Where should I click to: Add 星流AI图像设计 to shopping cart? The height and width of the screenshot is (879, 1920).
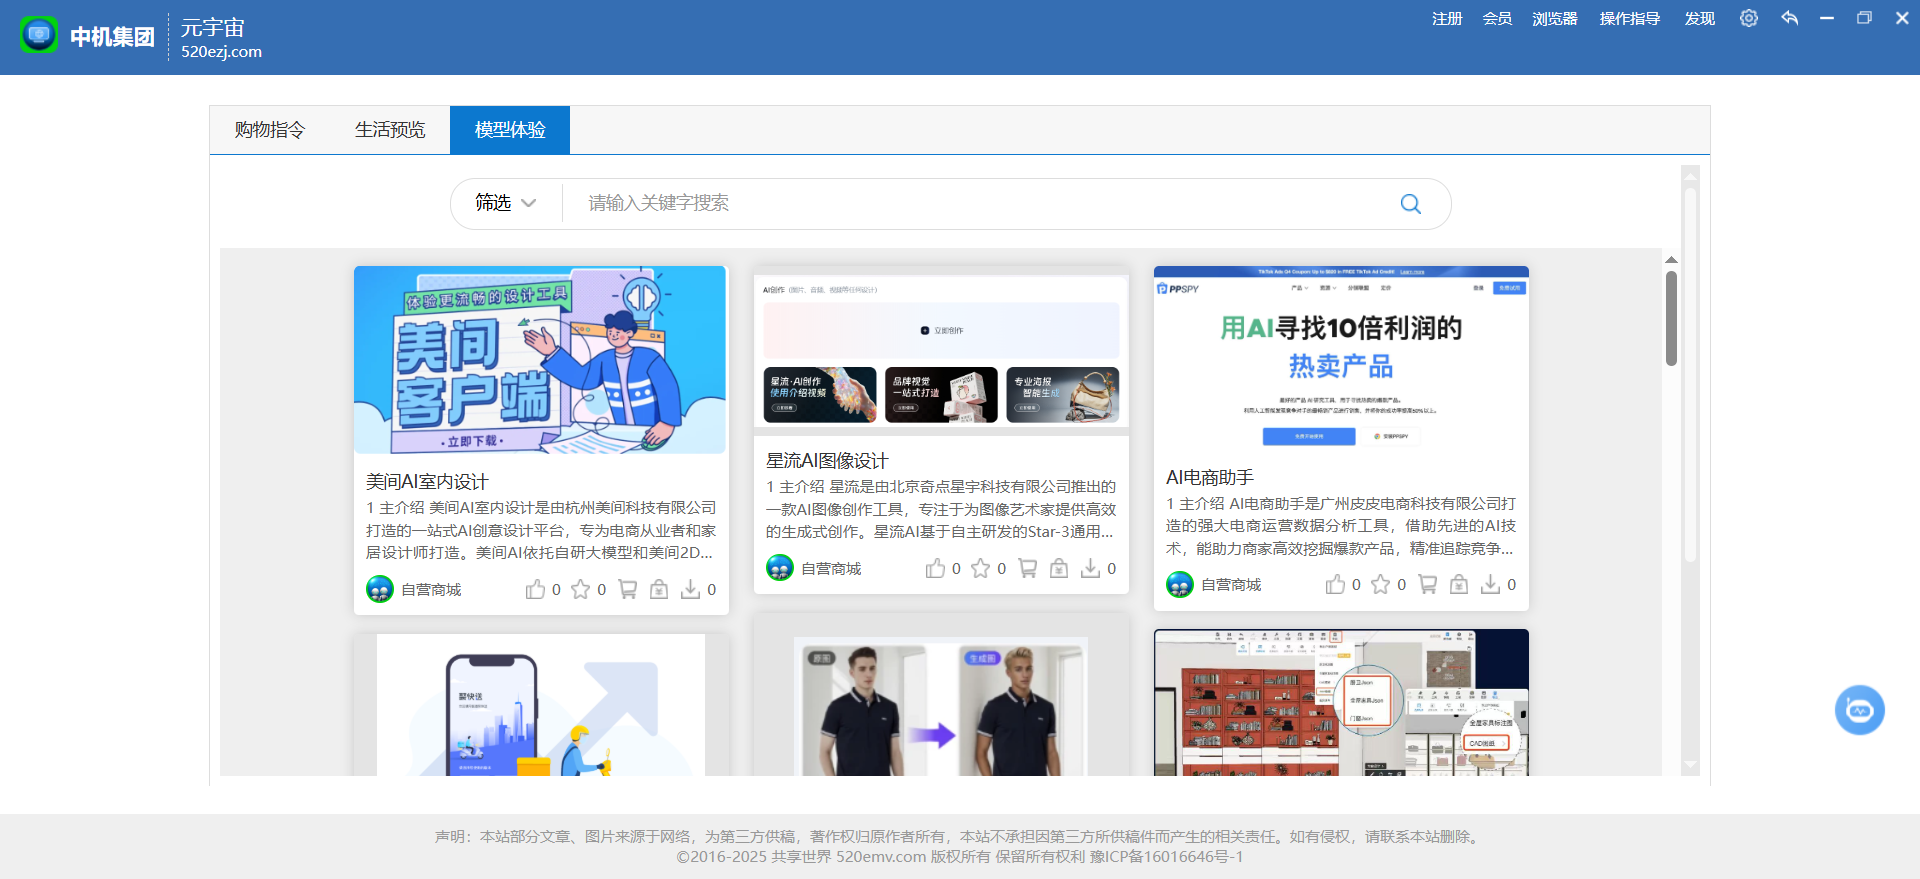(x=1027, y=569)
